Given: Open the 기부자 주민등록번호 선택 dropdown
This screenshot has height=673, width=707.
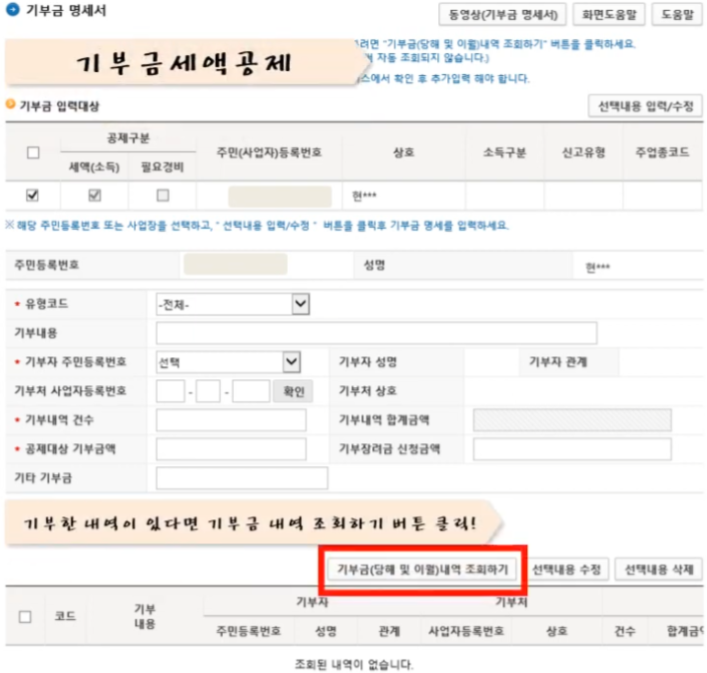Looking at the screenshot, I should pos(229,362).
